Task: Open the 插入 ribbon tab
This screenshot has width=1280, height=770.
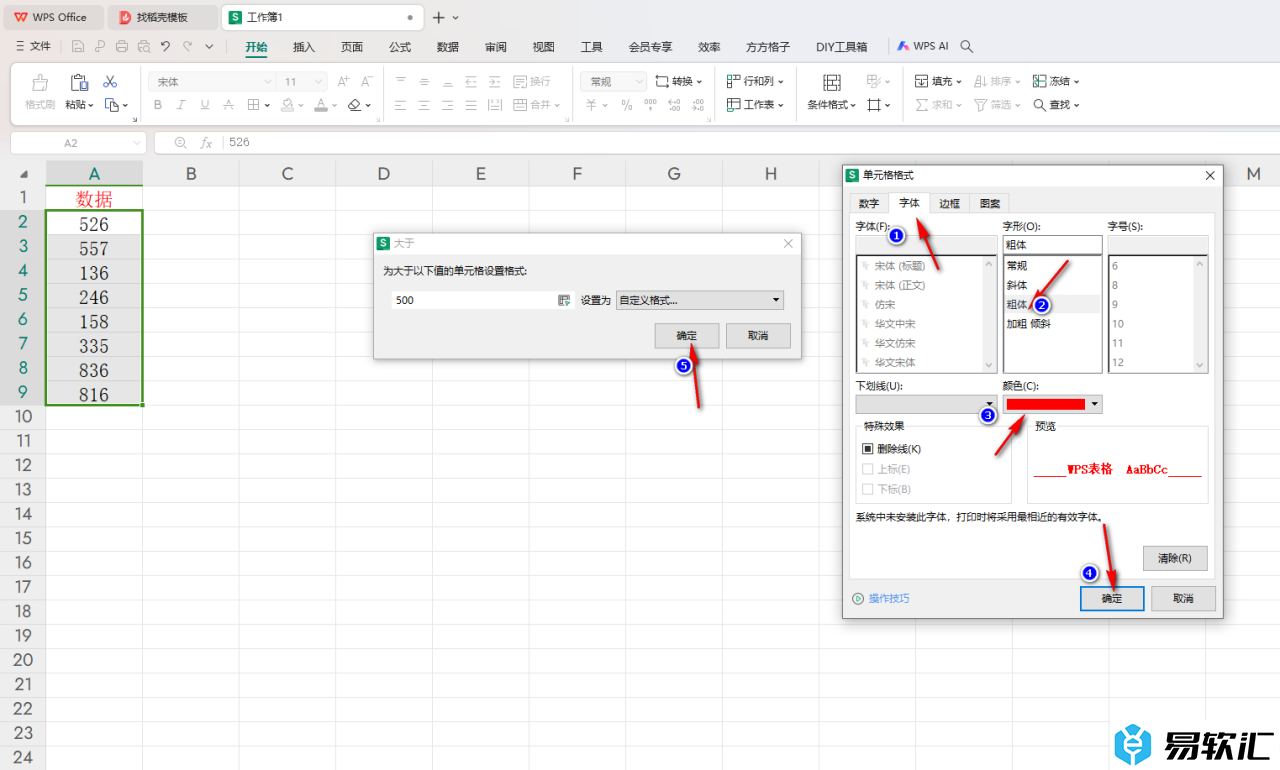Action: click(304, 47)
